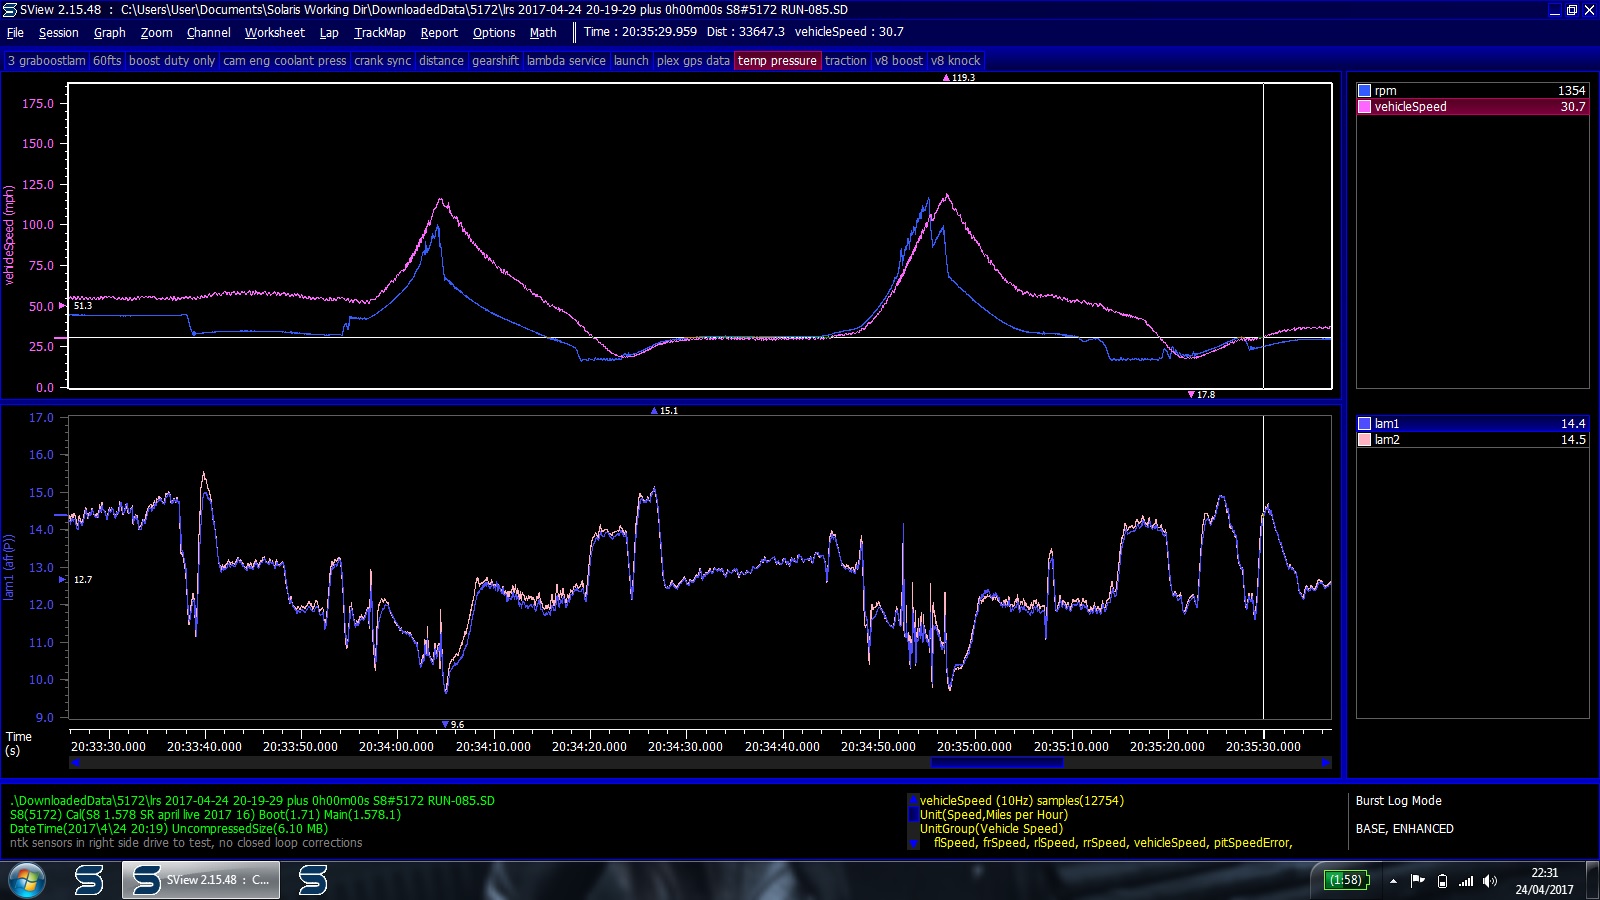The width and height of the screenshot is (1600, 900).
Task: Click the lam2 channel color swatch
Action: [x=1364, y=440]
